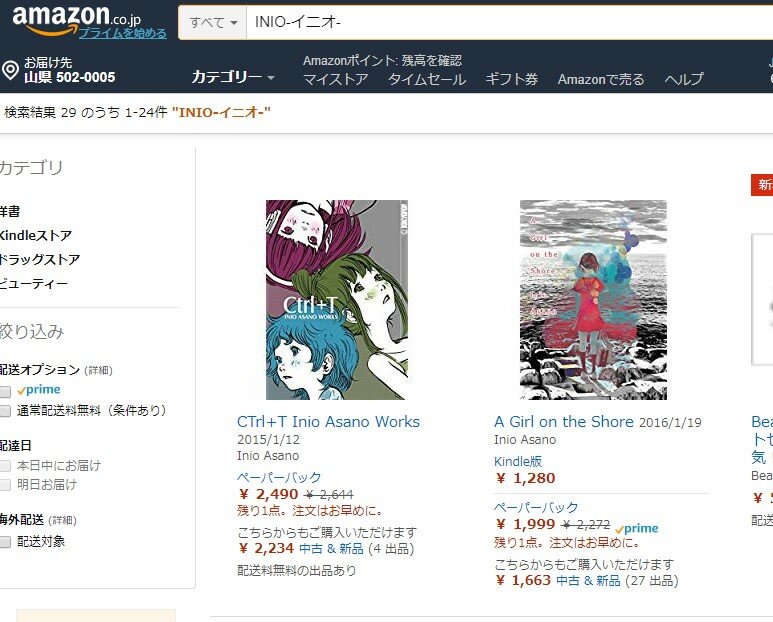The image size is (773, 622).
Task: Click CTrl+T Inio Asano Works title link
Action: pyautogui.click(x=328, y=422)
